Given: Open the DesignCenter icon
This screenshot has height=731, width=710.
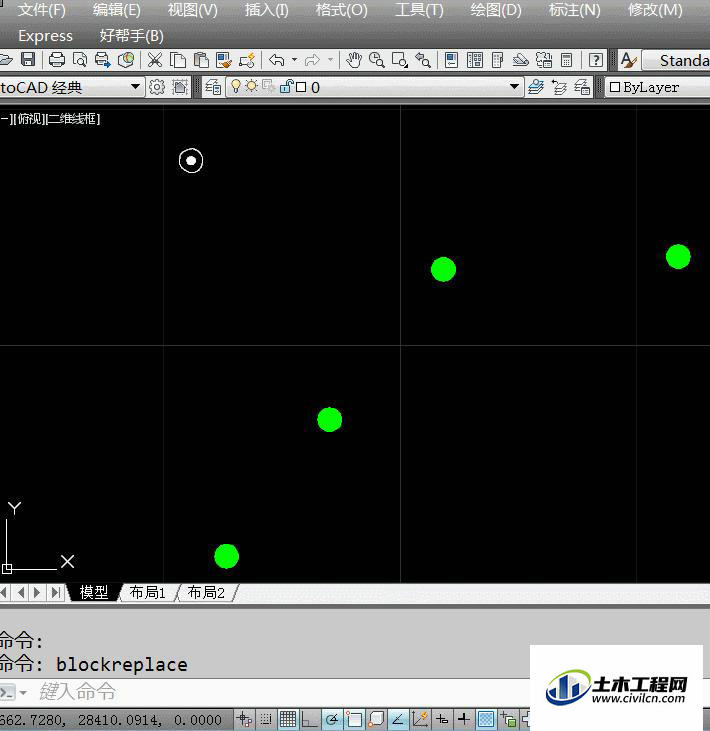Looking at the screenshot, I should point(475,60).
